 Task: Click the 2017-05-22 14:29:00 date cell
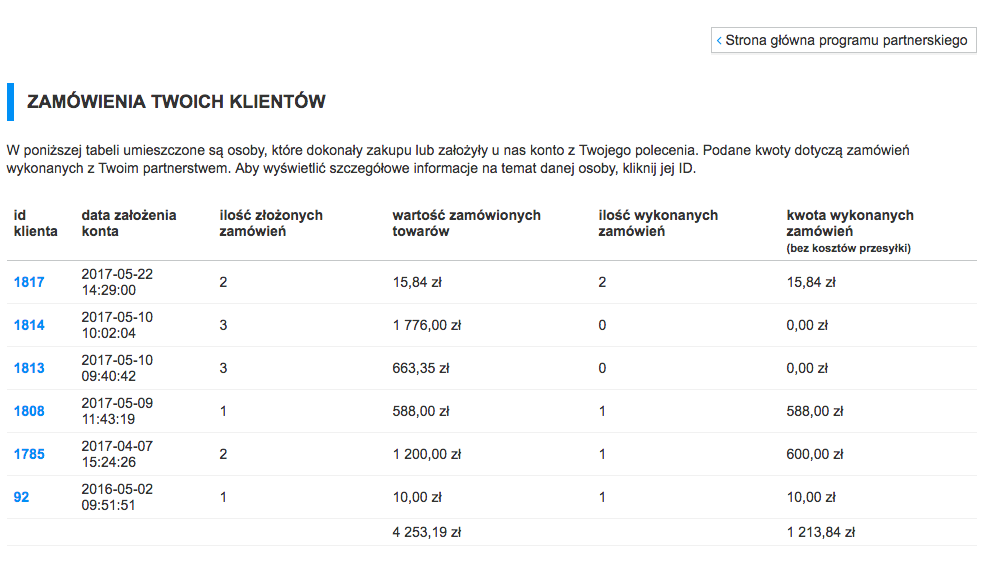pos(117,282)
